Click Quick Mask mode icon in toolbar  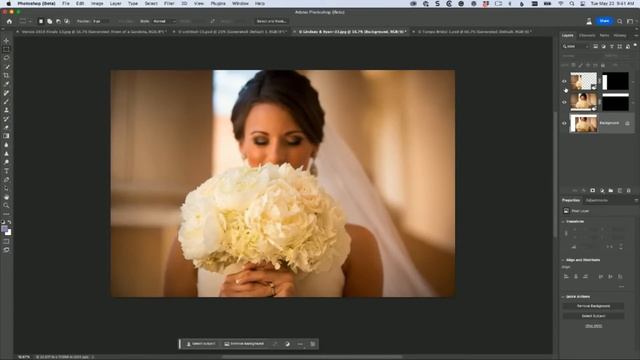tap(6, 241)
